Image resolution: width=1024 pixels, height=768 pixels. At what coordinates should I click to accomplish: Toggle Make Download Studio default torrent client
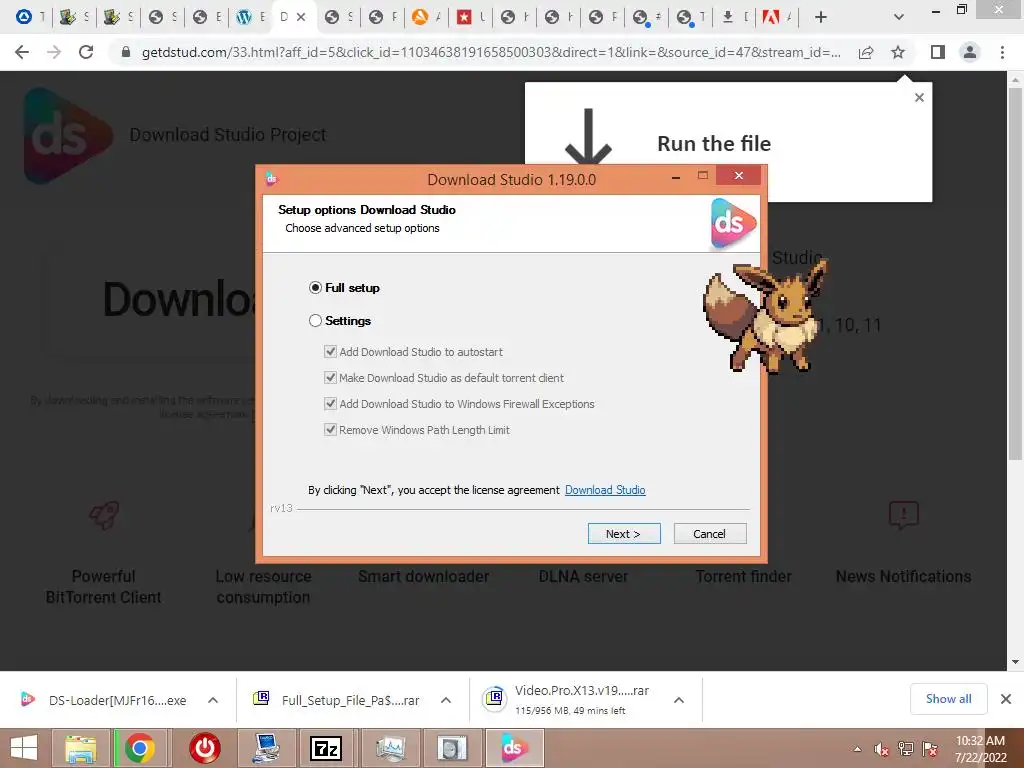[x=330, y=377]
